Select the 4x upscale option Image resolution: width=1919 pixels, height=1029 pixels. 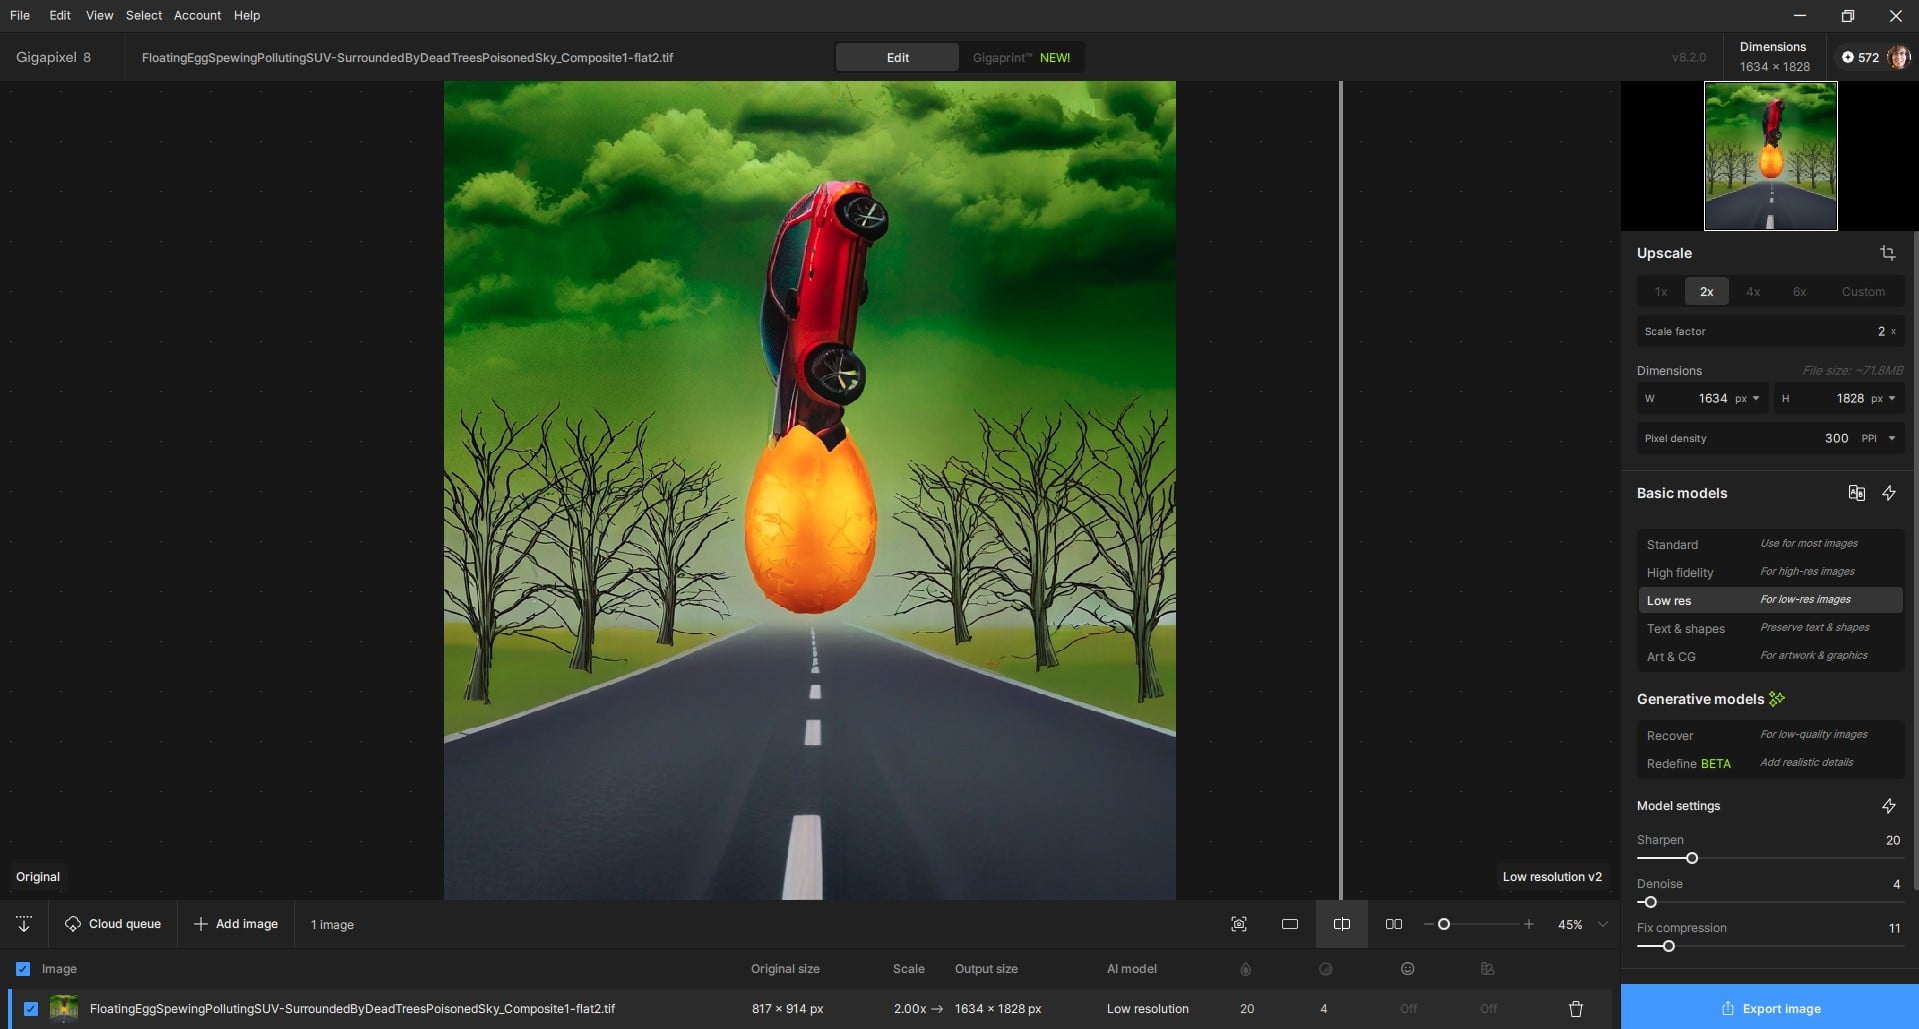(x=1753, y=292)
